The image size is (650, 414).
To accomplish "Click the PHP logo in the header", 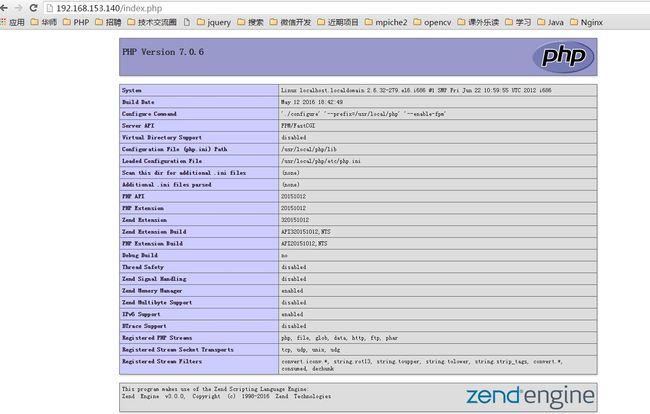I will point(563,57).
